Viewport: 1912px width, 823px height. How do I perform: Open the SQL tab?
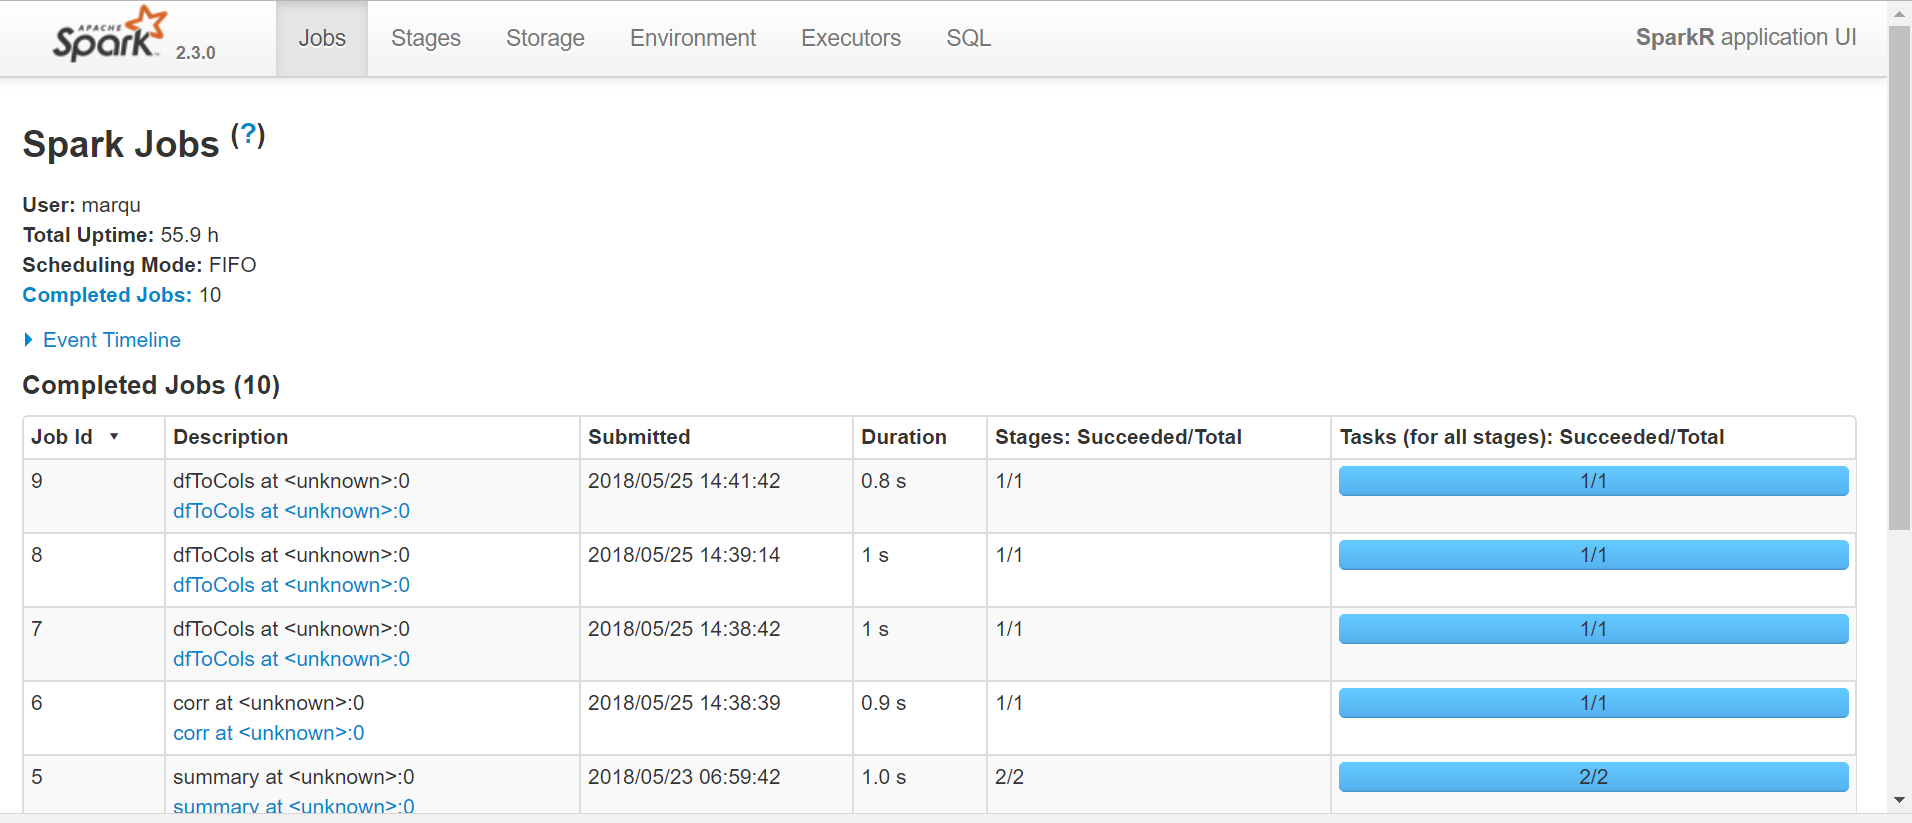968,38
